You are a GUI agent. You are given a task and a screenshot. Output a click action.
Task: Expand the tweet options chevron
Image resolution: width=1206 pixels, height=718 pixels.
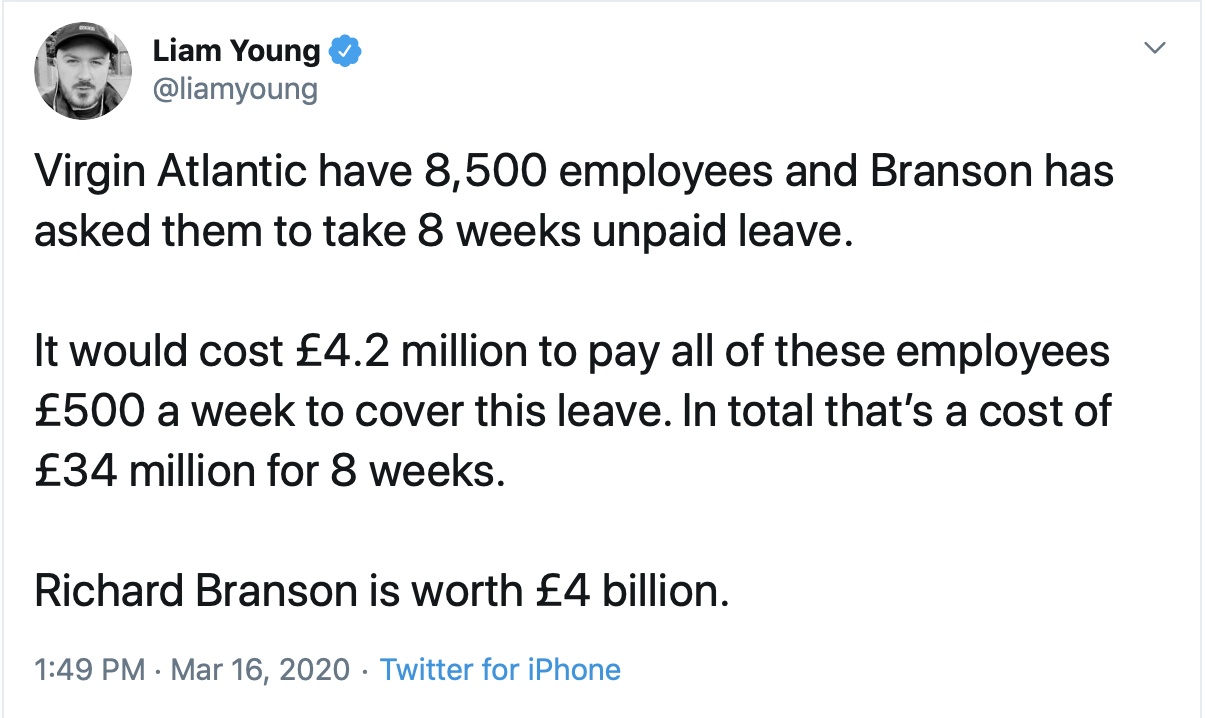(1155, 48)
